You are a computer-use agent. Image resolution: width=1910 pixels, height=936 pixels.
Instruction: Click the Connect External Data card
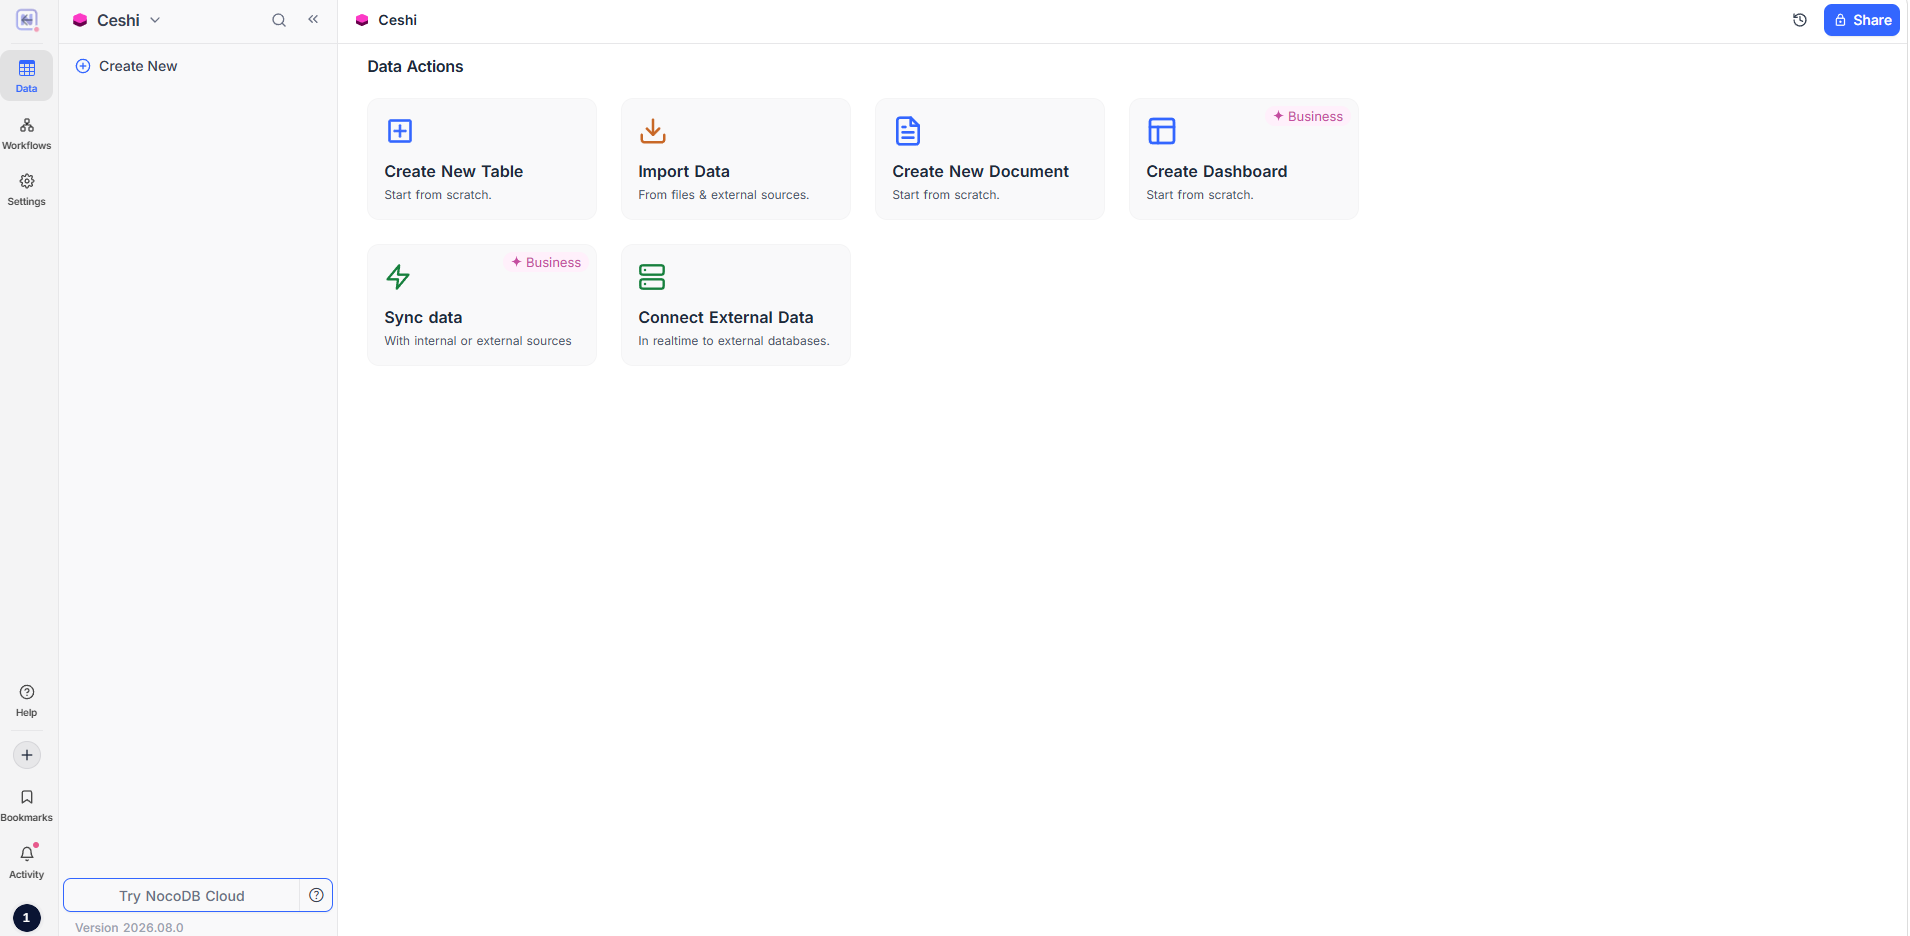pyautogui.click(x=736, y=305)
